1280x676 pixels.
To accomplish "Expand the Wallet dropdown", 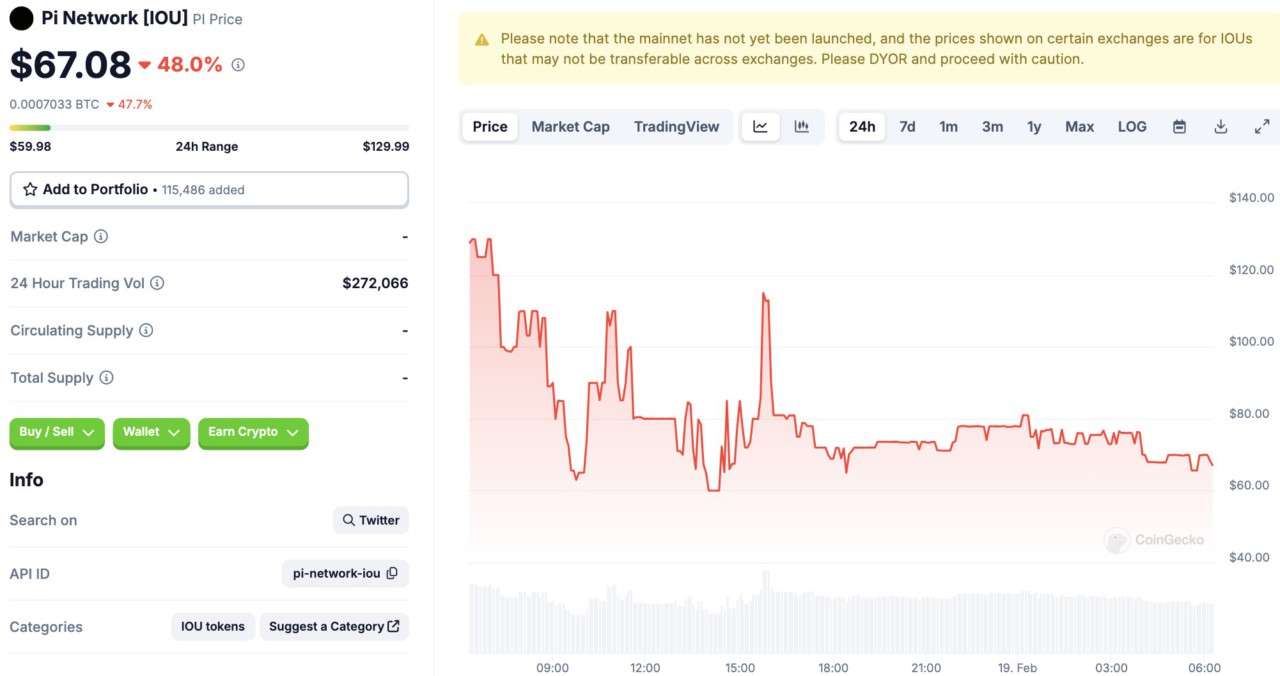I will (151, 433).
